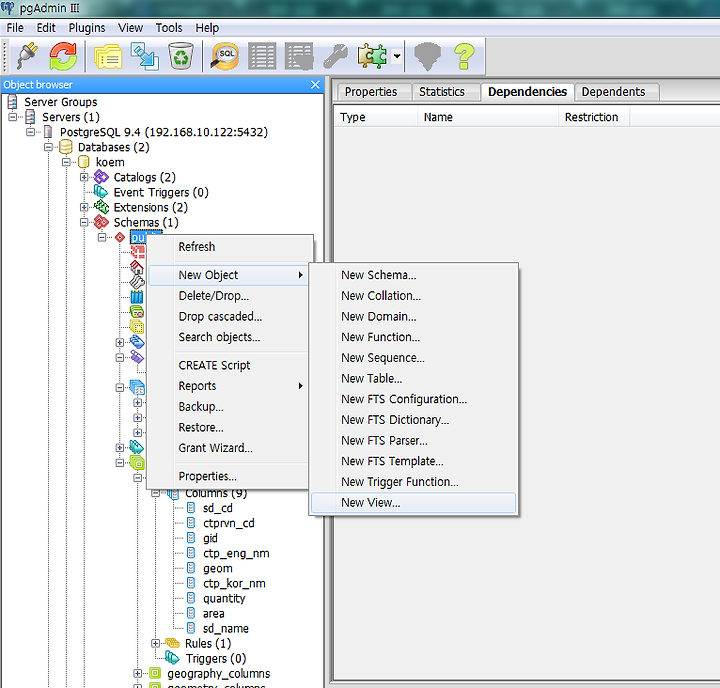Select the Dependencies tab
This screenshot has height=688, width=720.
(x=527, y=92)
